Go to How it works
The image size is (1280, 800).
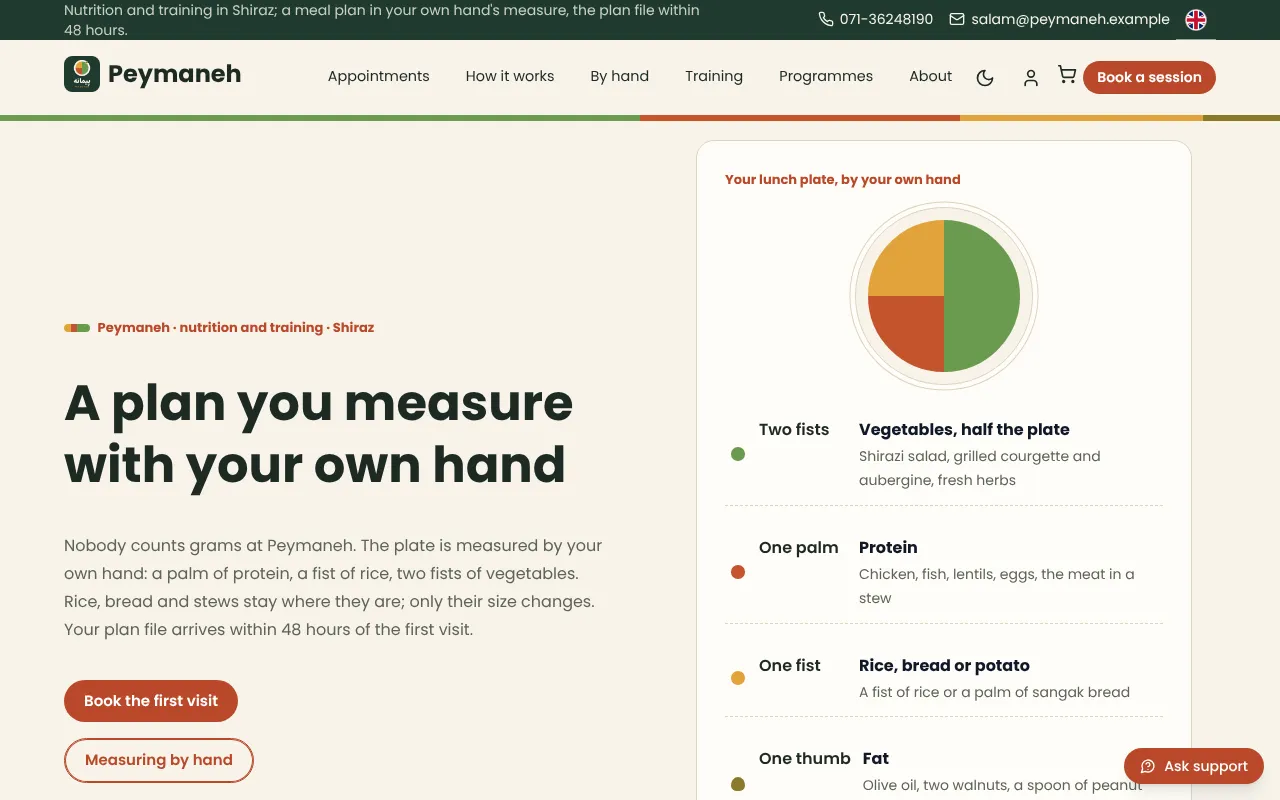tap(510, 76)
